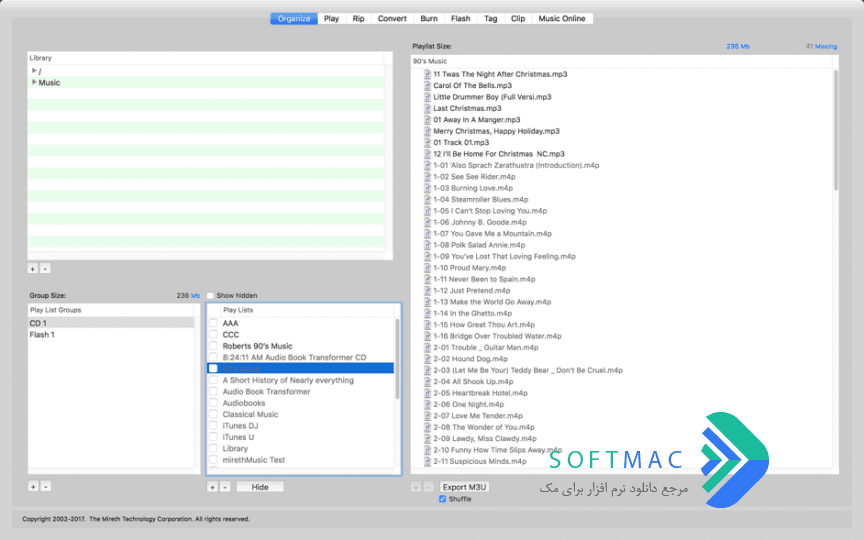Viewport: 864px width, 540px height.
Task: Click the Hide button
Action: [260, 487]
